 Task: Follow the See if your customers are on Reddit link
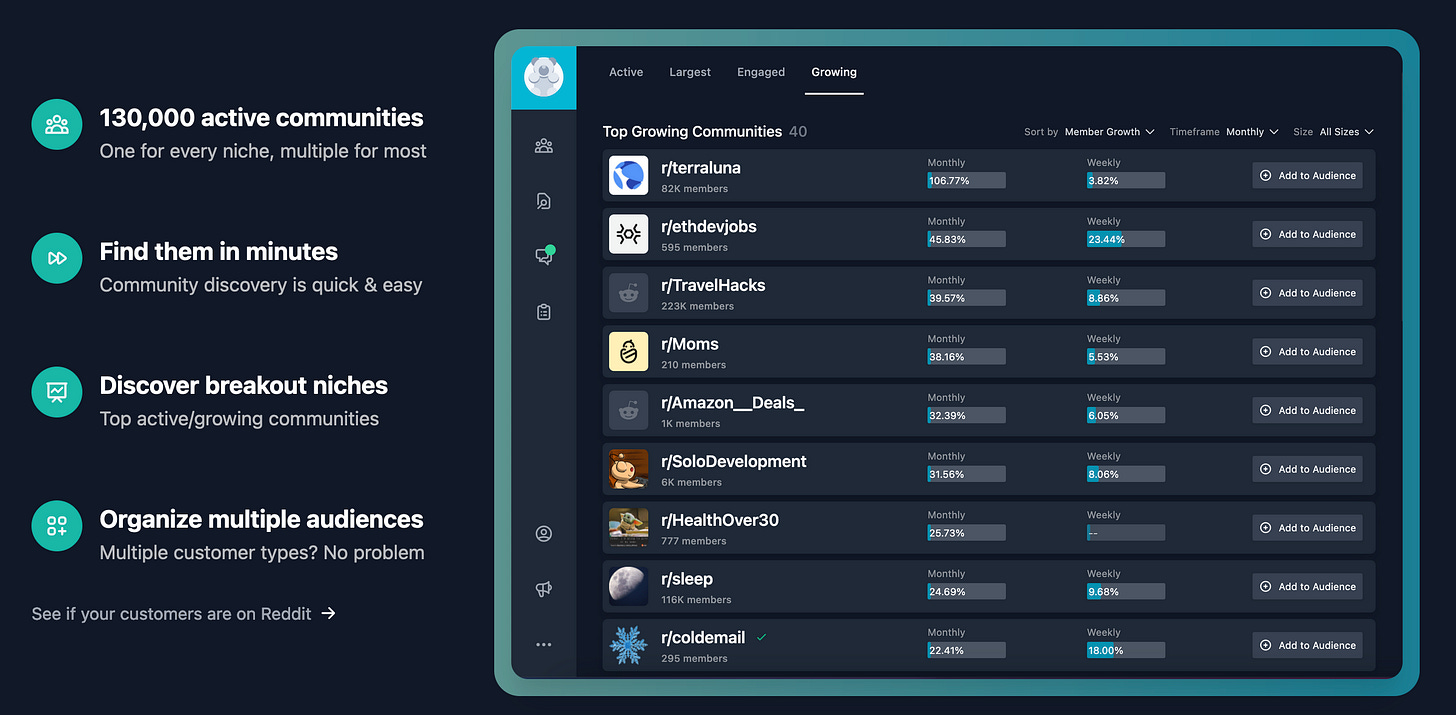[x=184, y=614]
